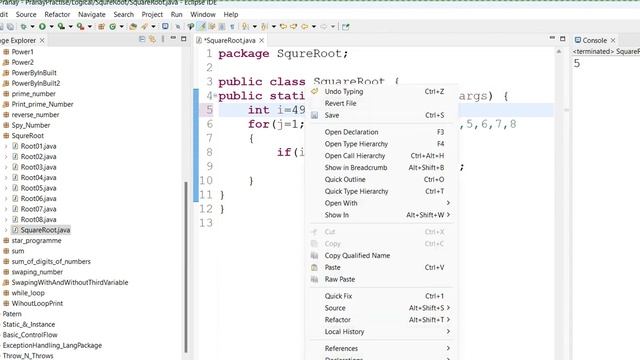Click the Back navigation arrow icon

(304, 27)
